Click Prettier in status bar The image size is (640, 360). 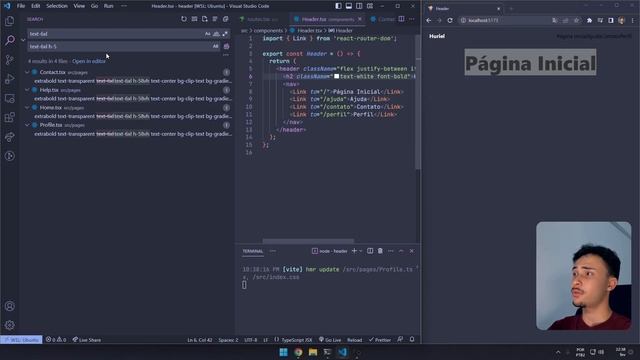[x=380, y=340]
